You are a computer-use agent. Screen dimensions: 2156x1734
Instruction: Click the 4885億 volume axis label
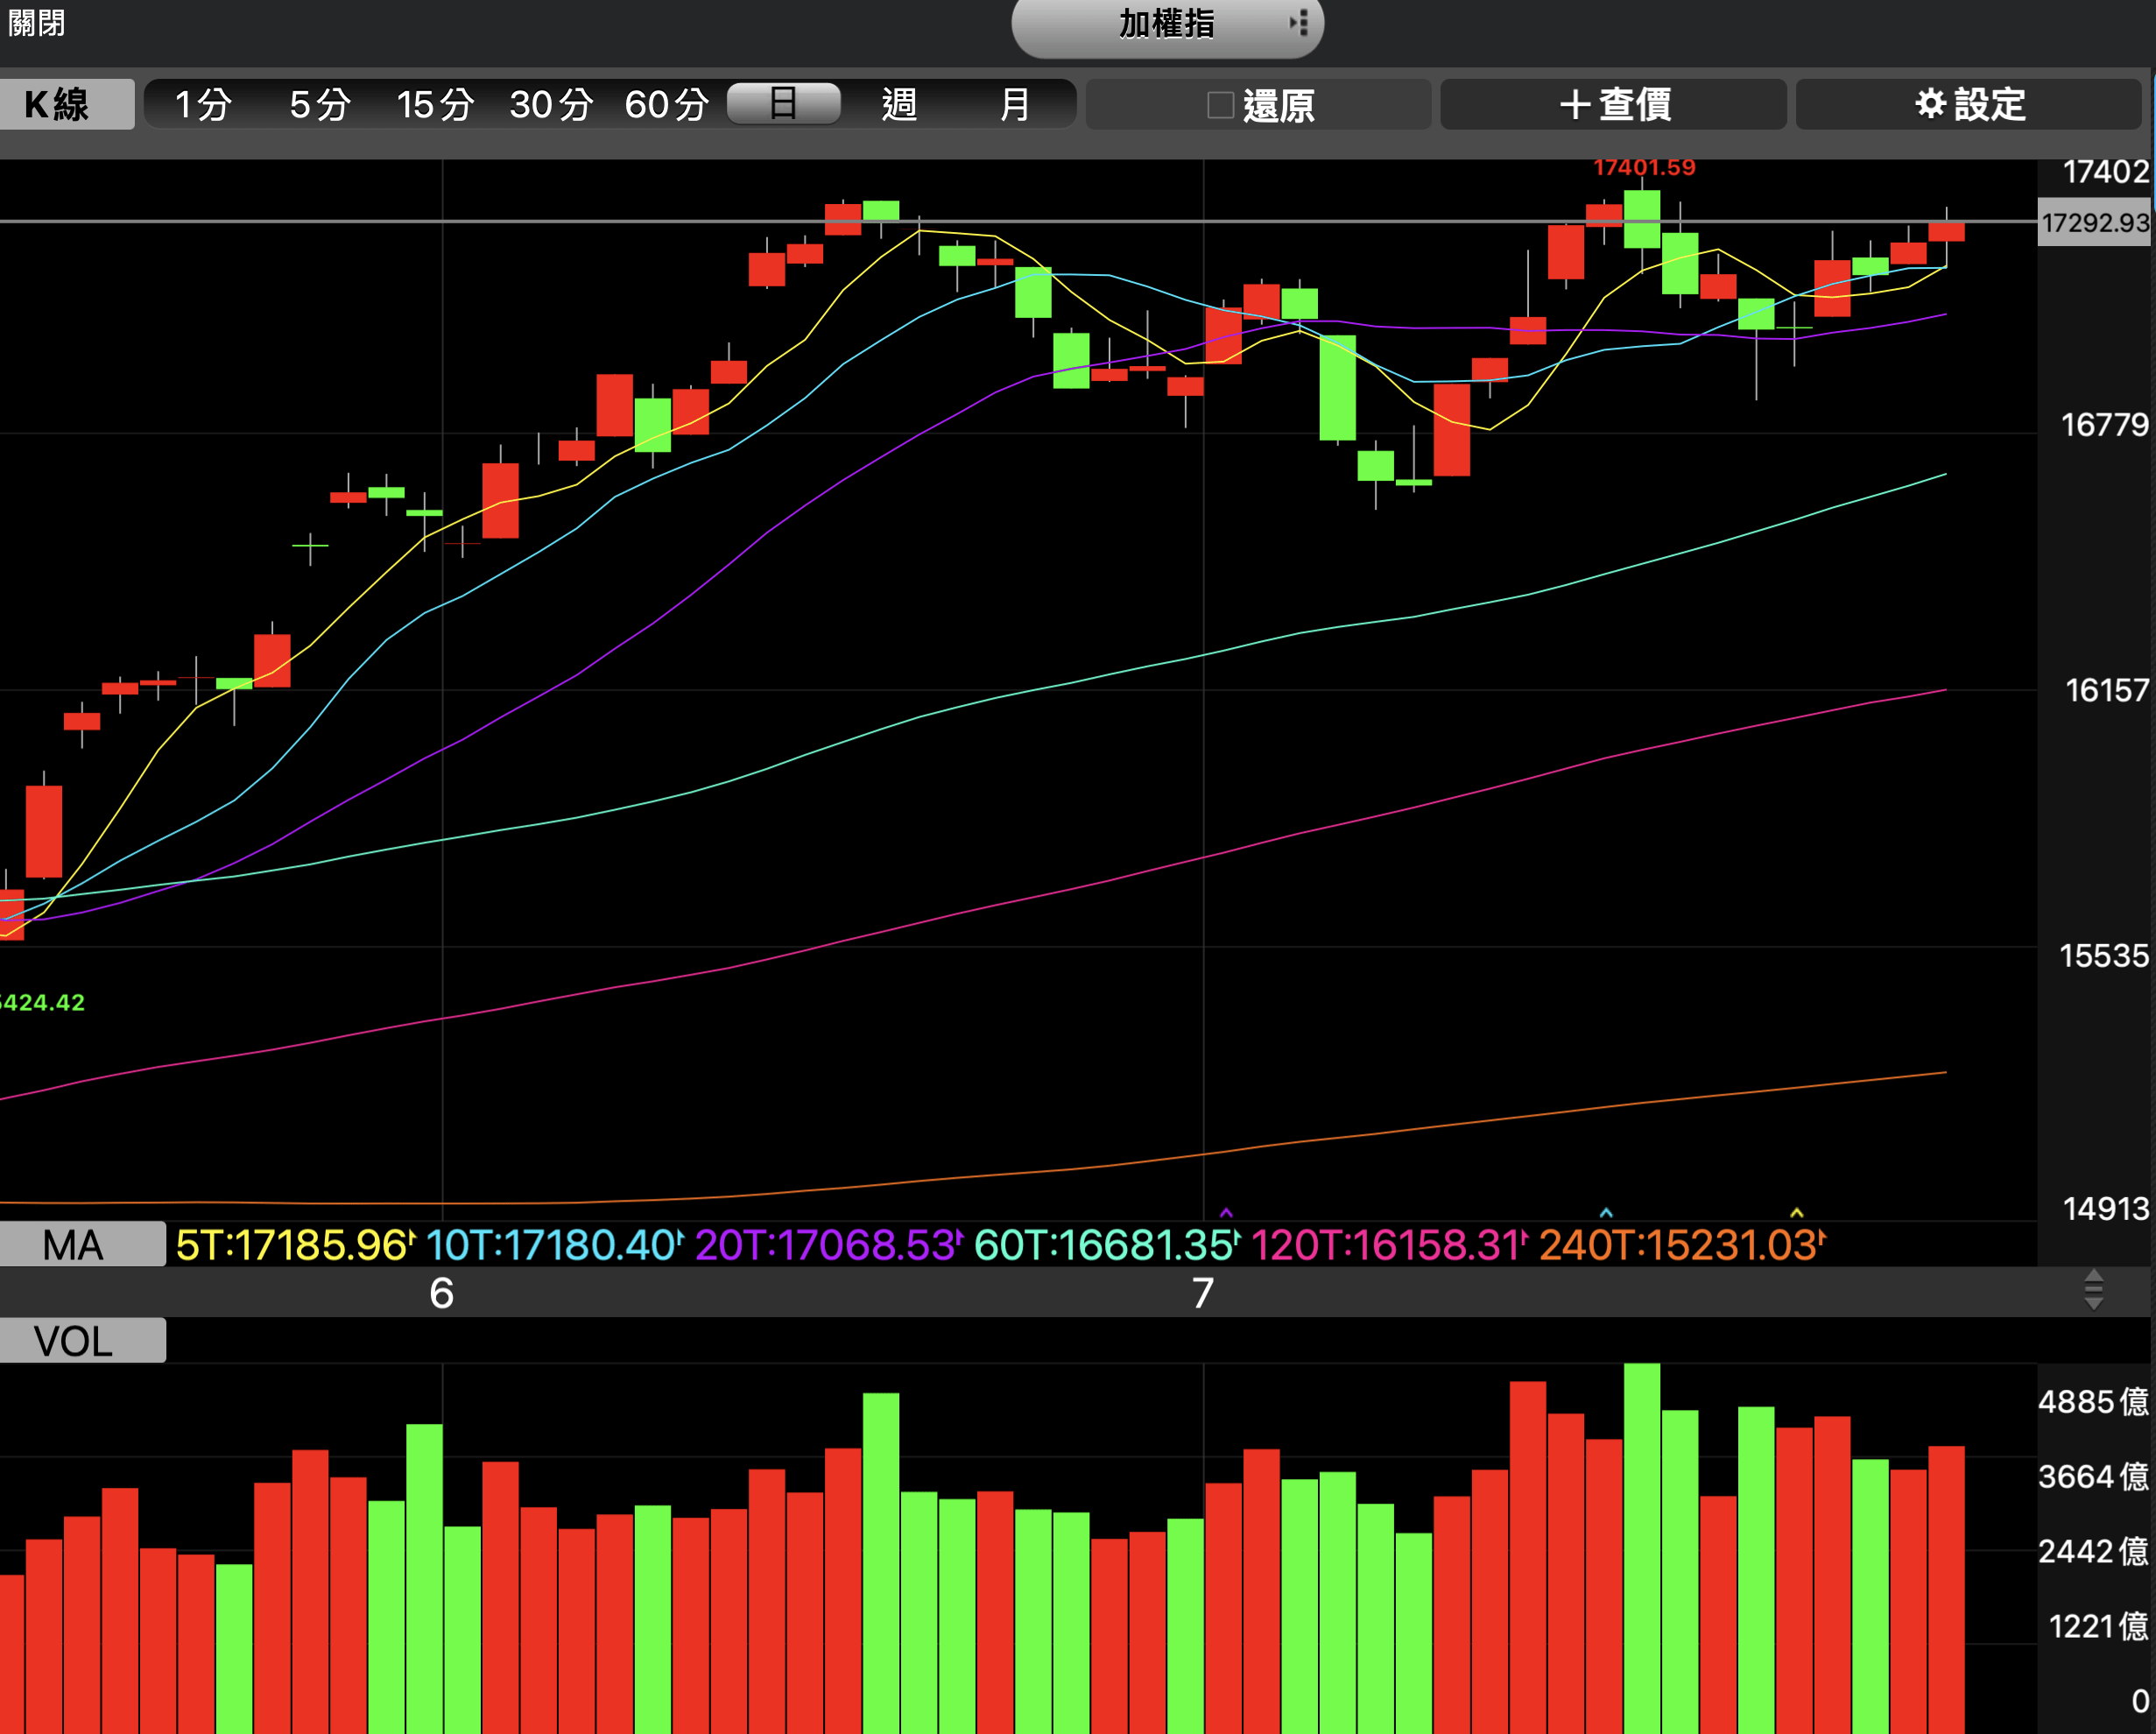(x=2093, y=1402)
